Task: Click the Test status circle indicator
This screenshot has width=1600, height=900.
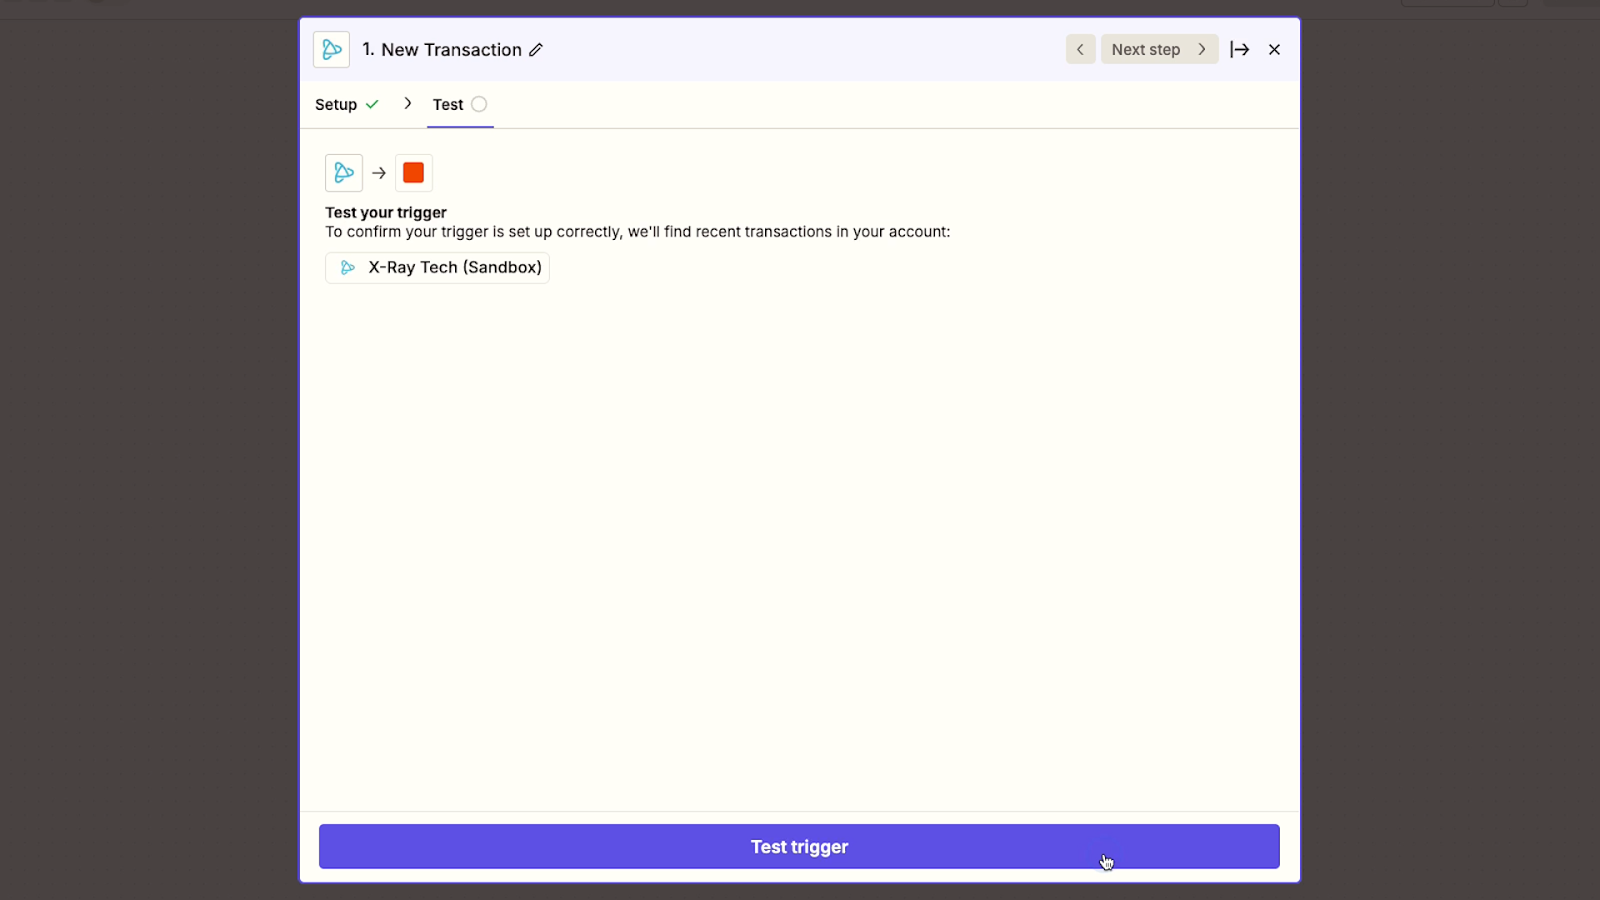Action: (x=479, y=104)
